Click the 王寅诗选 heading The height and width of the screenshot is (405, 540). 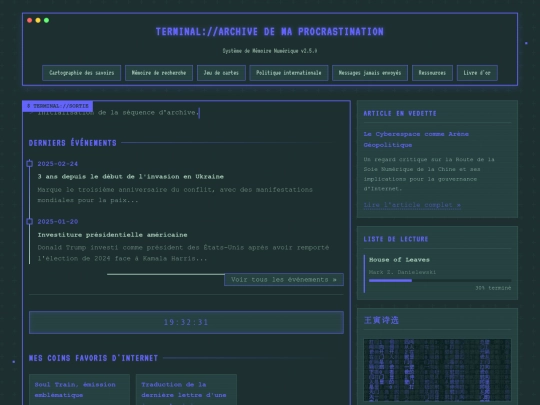pyautogui.click(x=381, y=320)
